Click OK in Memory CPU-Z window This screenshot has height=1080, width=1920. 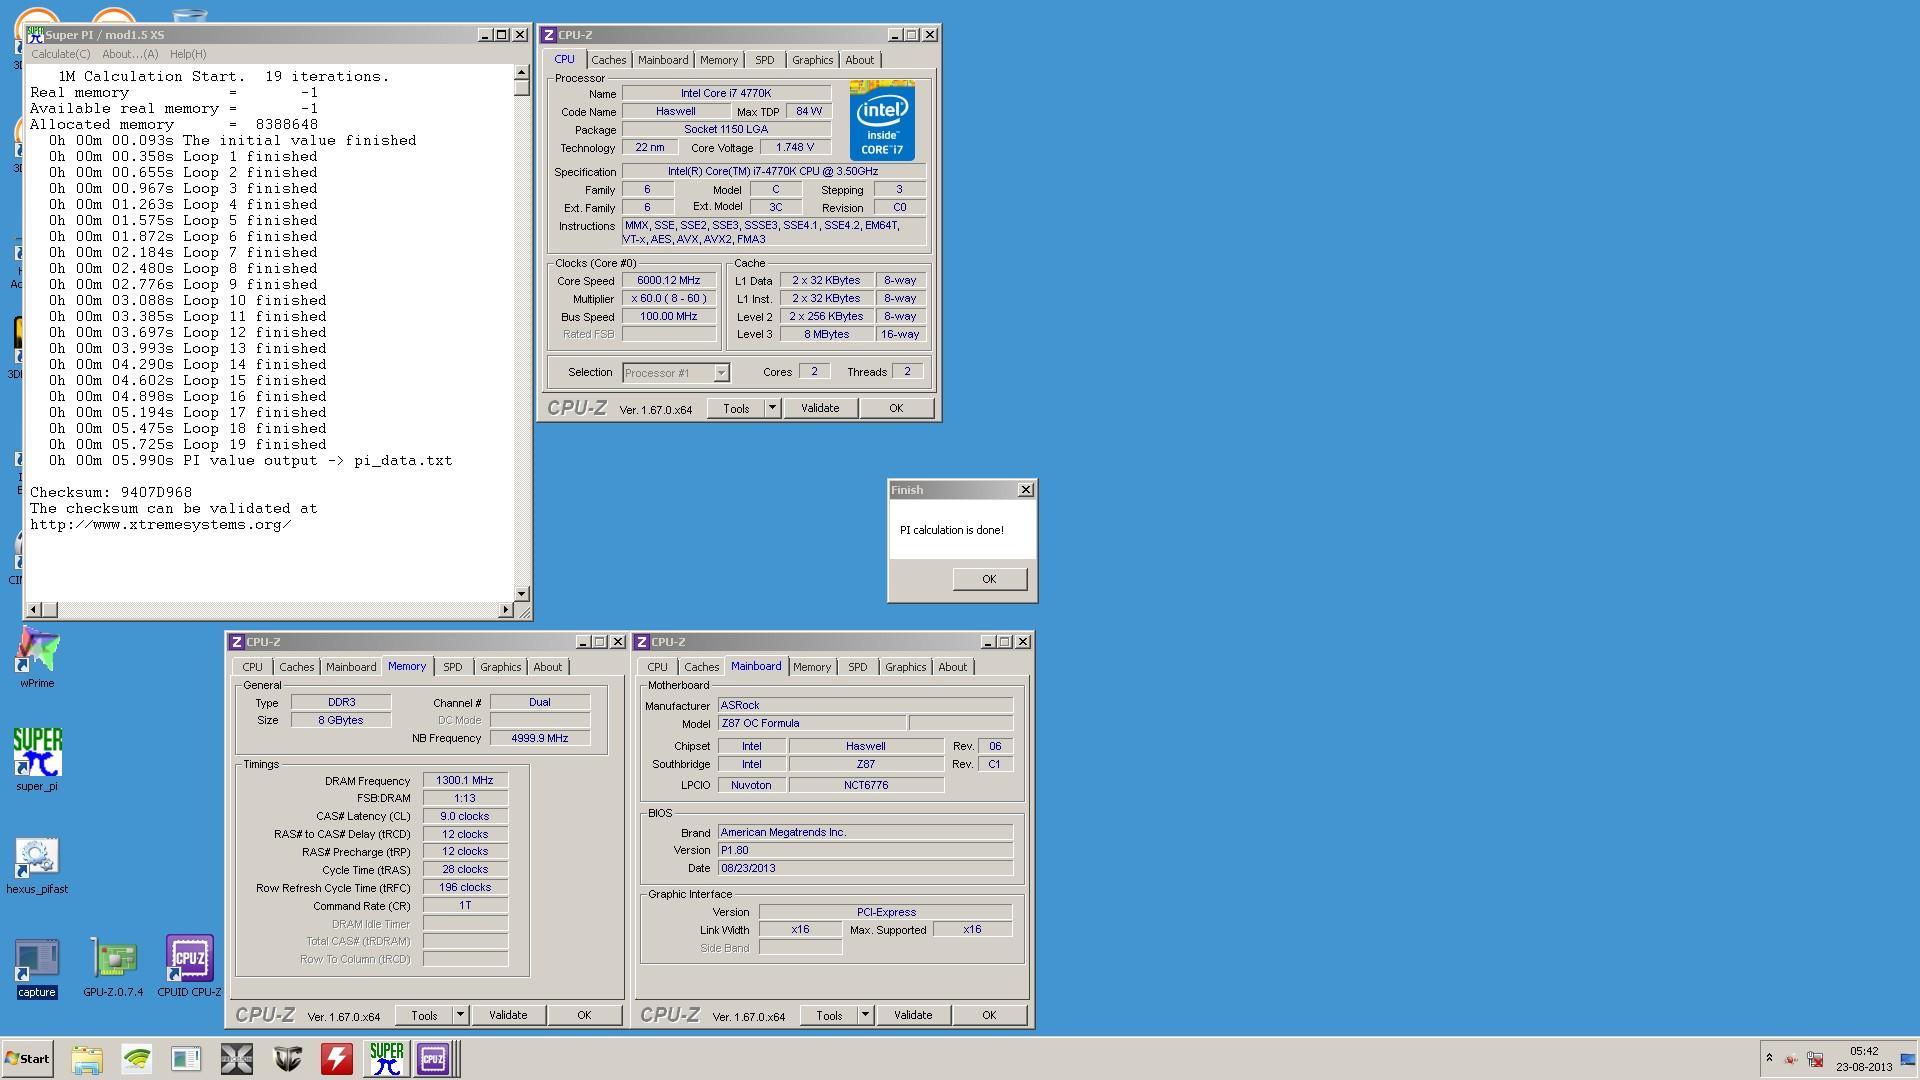[x=584, y=1015]
